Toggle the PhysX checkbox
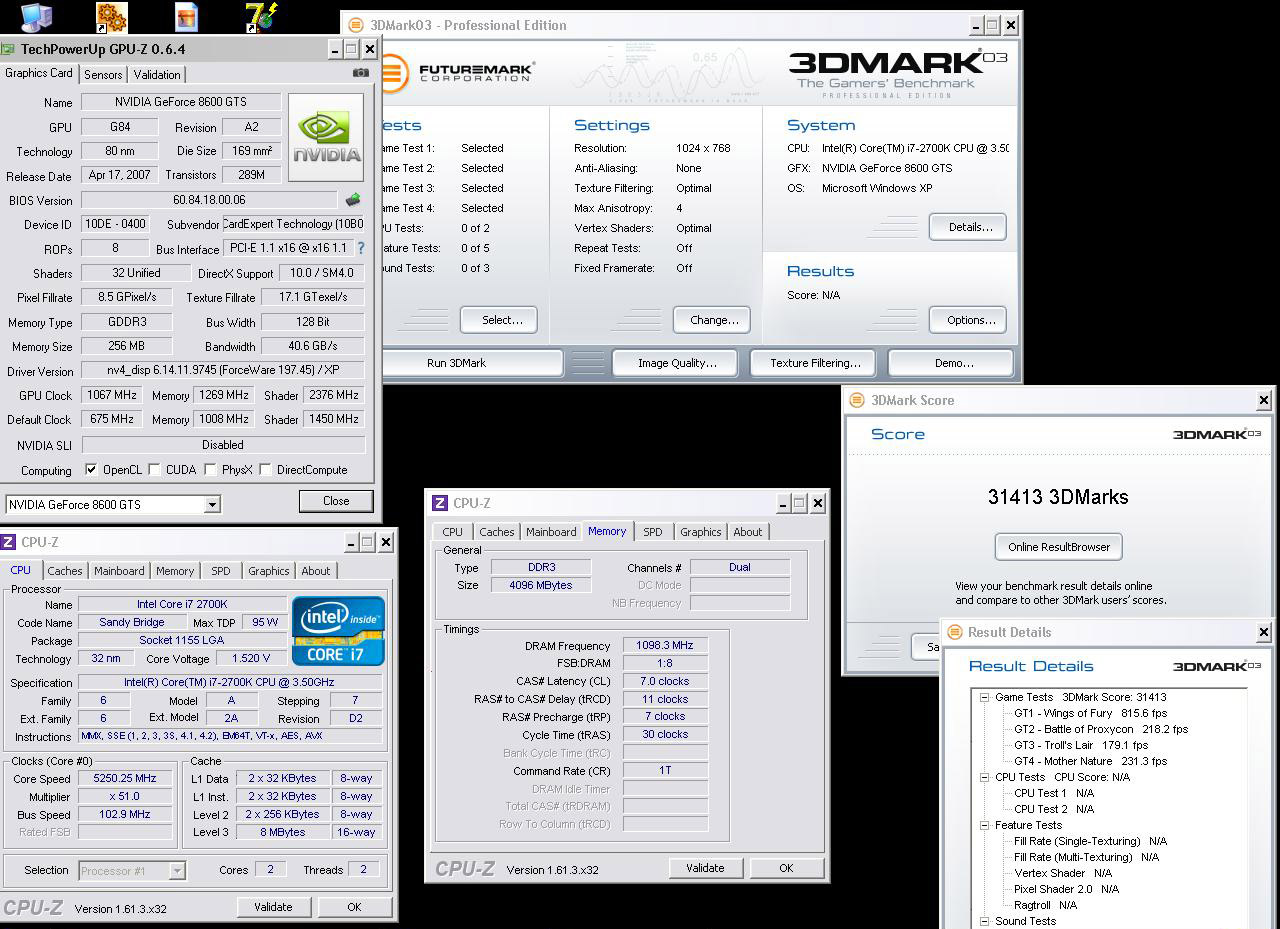Image resolution: width=1280 pixels, height=929 pixels. point(210,470)
